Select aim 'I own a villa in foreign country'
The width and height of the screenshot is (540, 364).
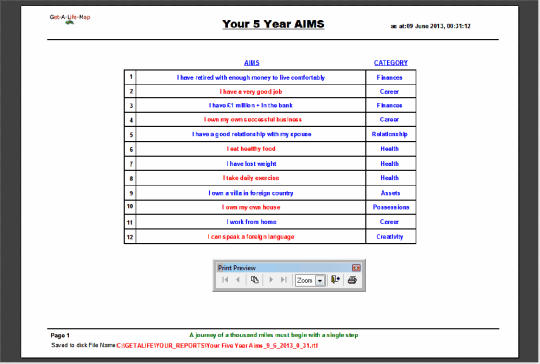coord(251,193)
